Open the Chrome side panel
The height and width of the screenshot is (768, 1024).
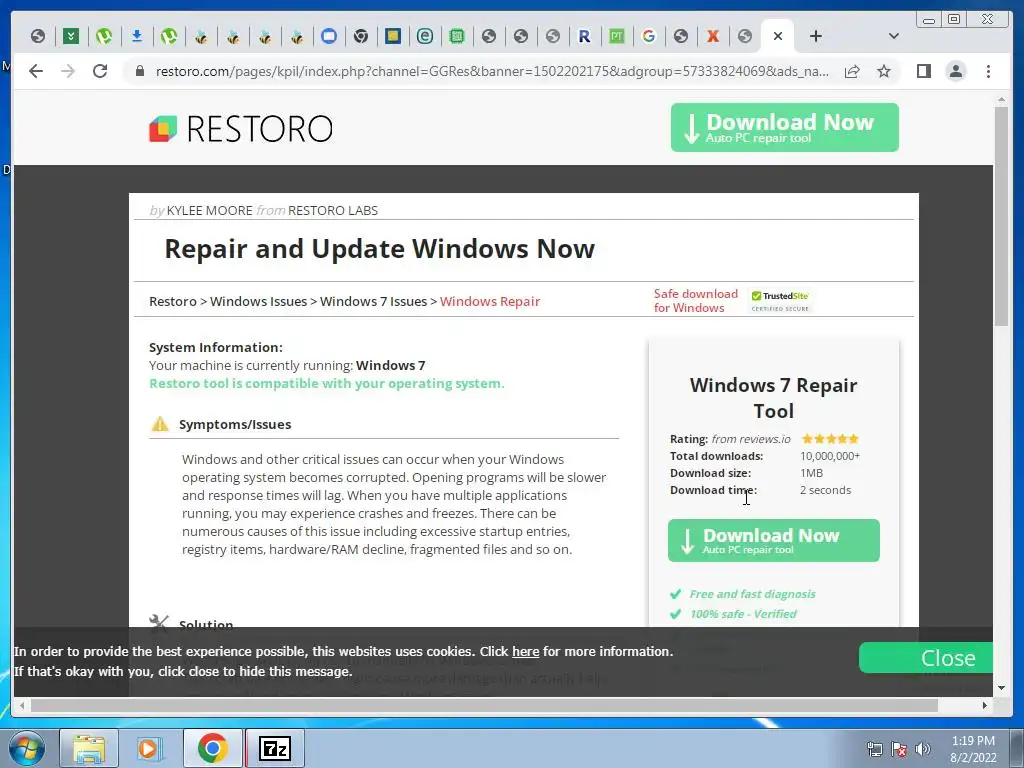(923, 71)
